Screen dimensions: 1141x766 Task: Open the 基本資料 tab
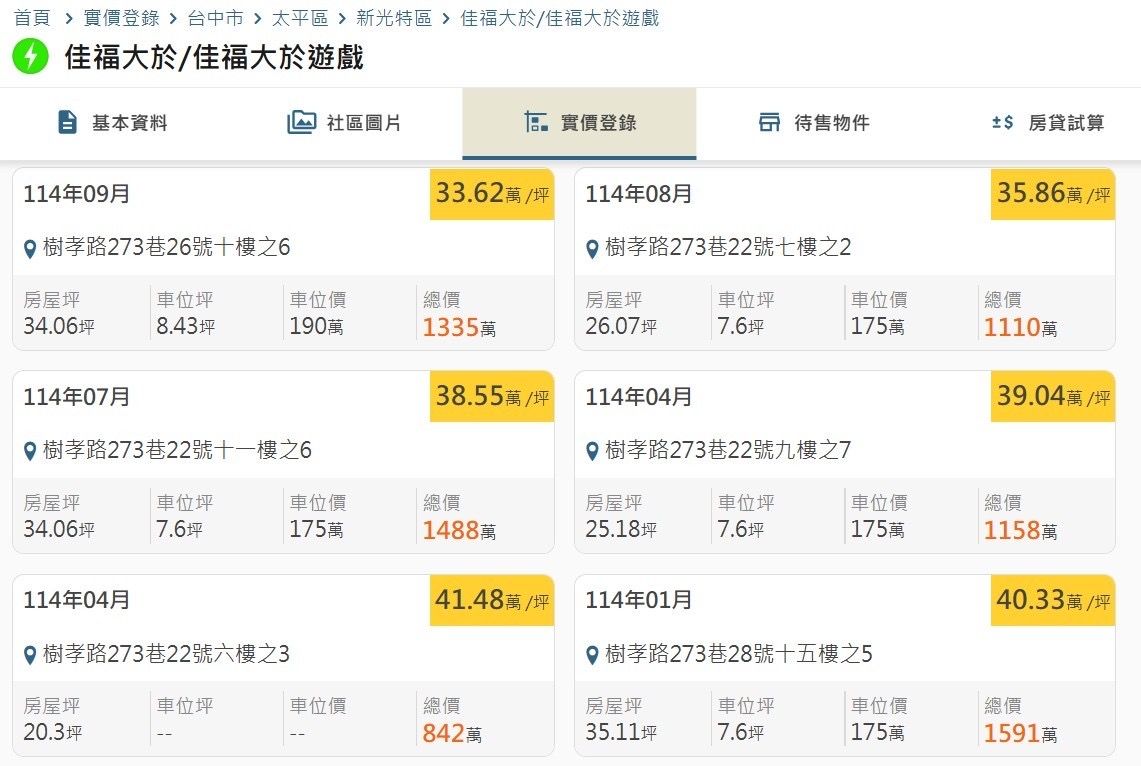click(x=114, y=123)
